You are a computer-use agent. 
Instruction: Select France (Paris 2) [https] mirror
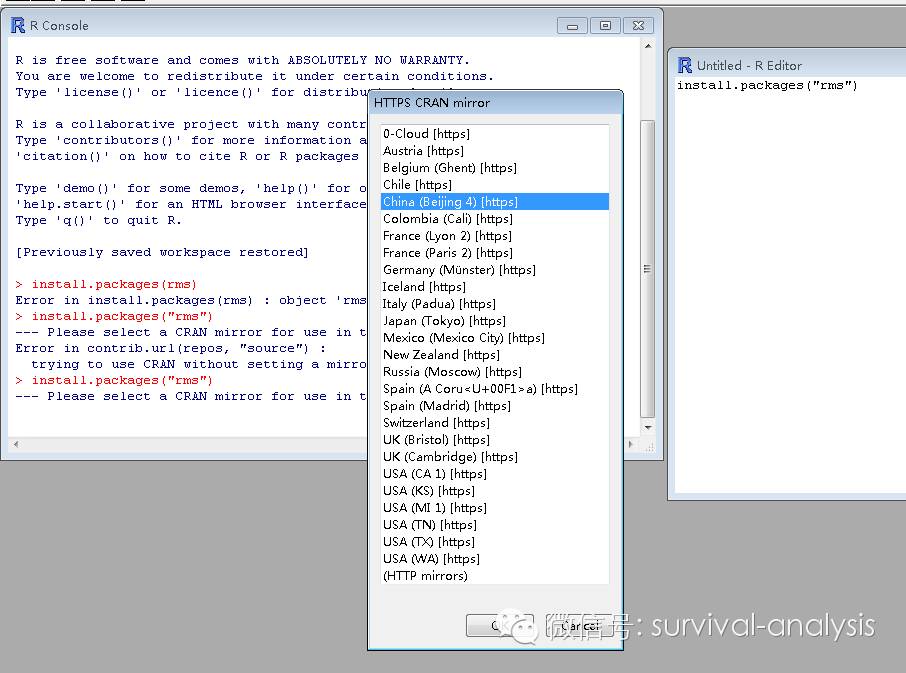coord(495,253)
